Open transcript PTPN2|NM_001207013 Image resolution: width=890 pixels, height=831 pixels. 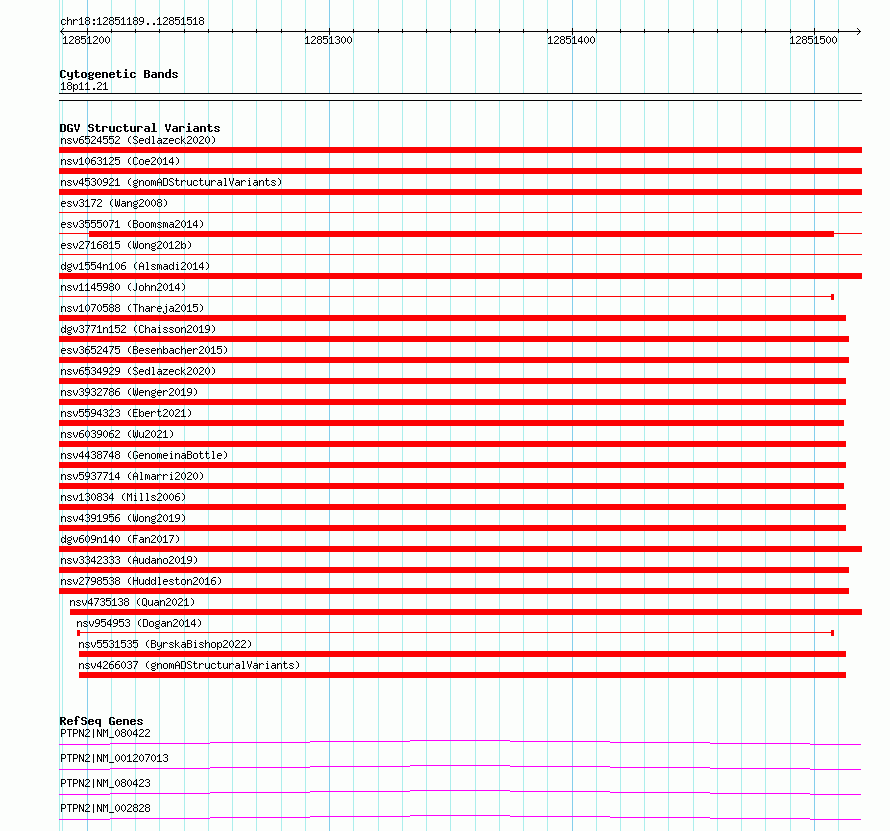(114, 758)
